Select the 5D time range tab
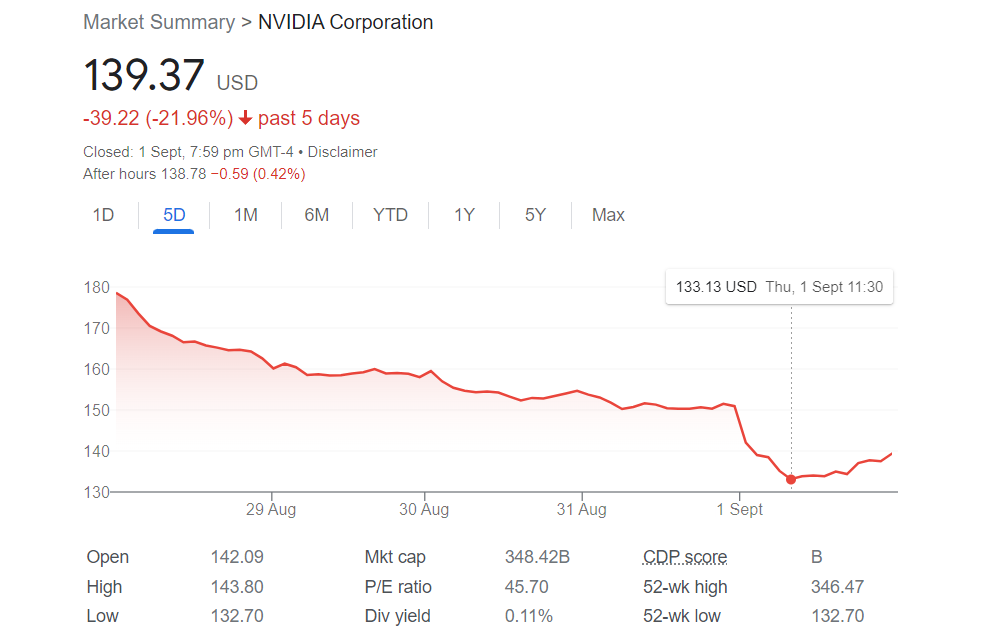The height and width of the screenshot is (637, 987). point(174,215)
